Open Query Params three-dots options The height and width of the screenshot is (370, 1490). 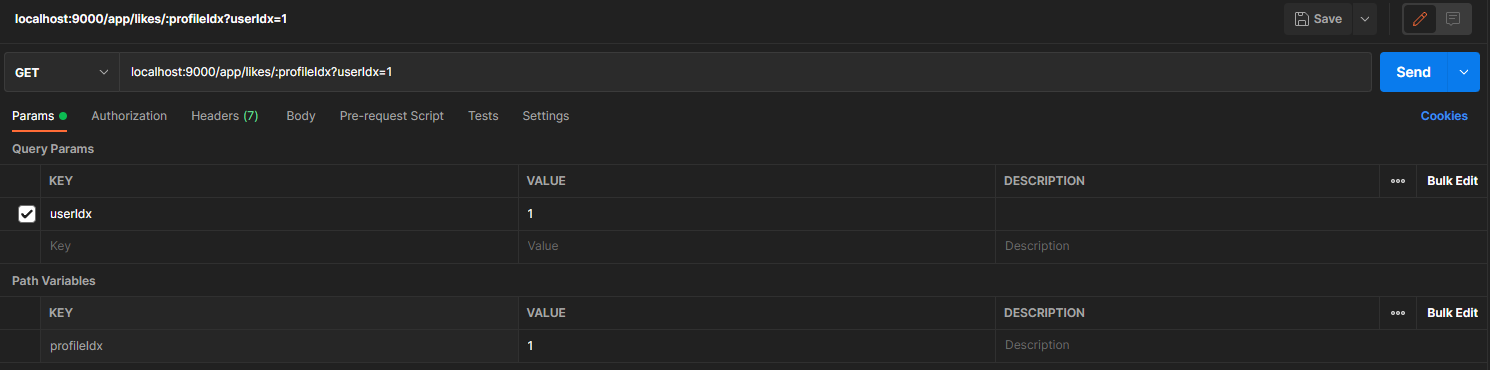tap(1398, 181)
